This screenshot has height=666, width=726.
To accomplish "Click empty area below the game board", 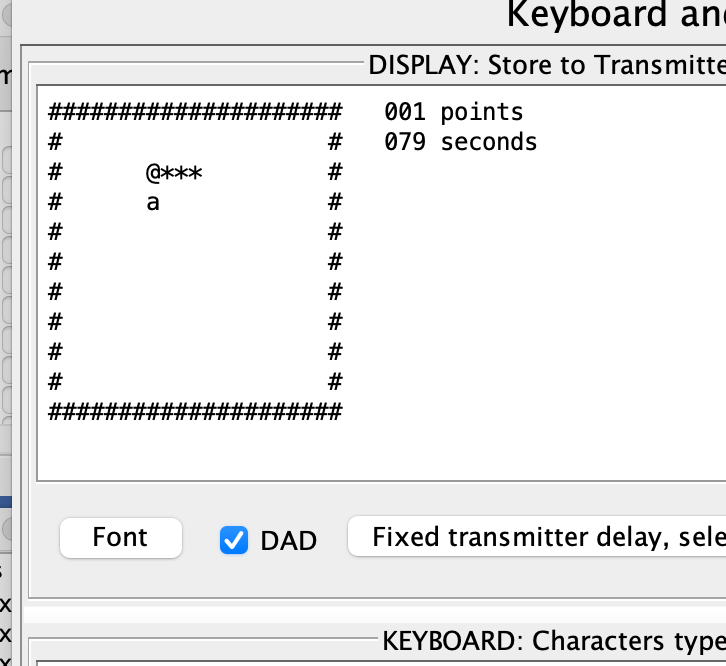I will pos(194,449).
